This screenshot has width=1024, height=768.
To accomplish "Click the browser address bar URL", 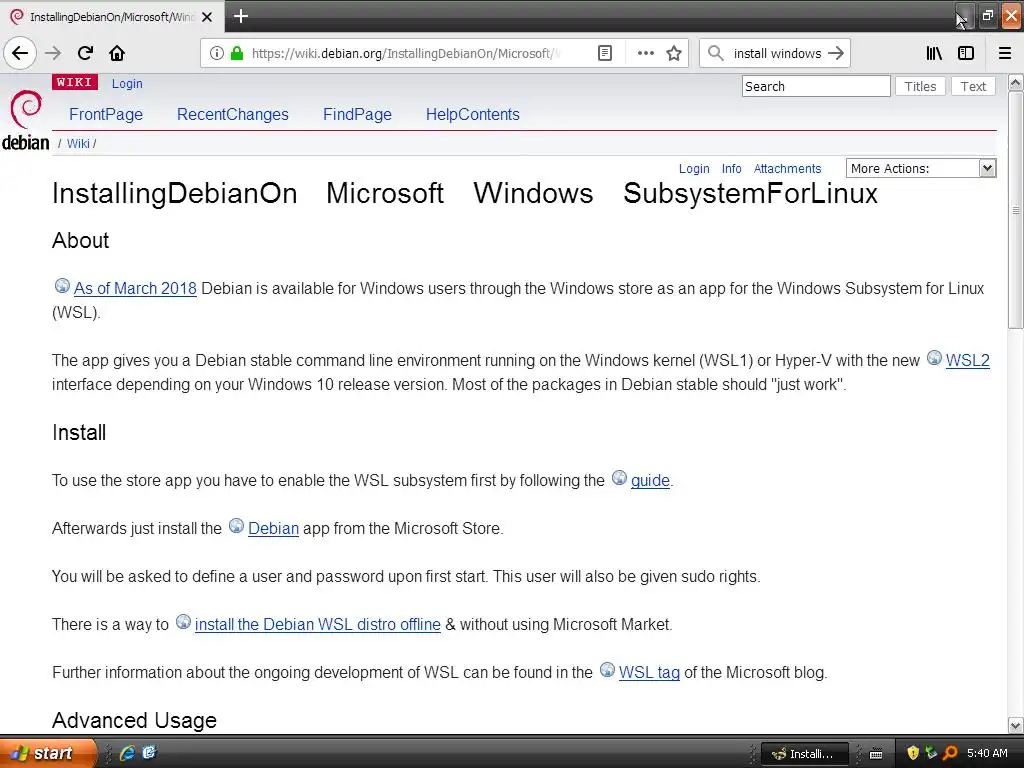I will point(406,53).
